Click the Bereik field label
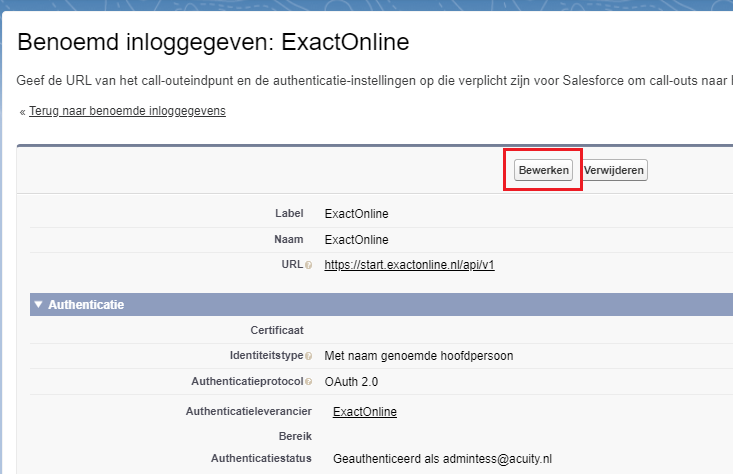Image resolution: width=733 pixels, height=474 pixels. point(295,436)
